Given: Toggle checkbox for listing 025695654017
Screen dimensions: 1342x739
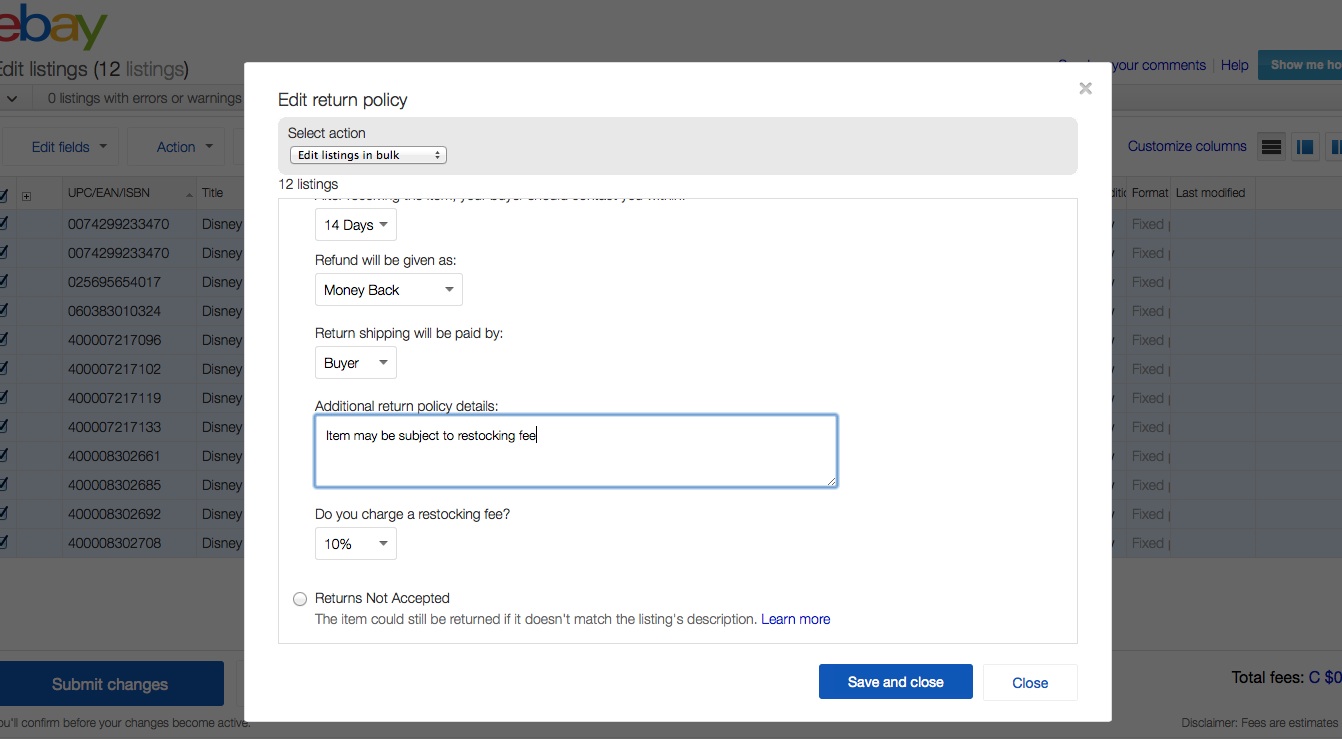Looking at the screenshot, I should 4,282.
